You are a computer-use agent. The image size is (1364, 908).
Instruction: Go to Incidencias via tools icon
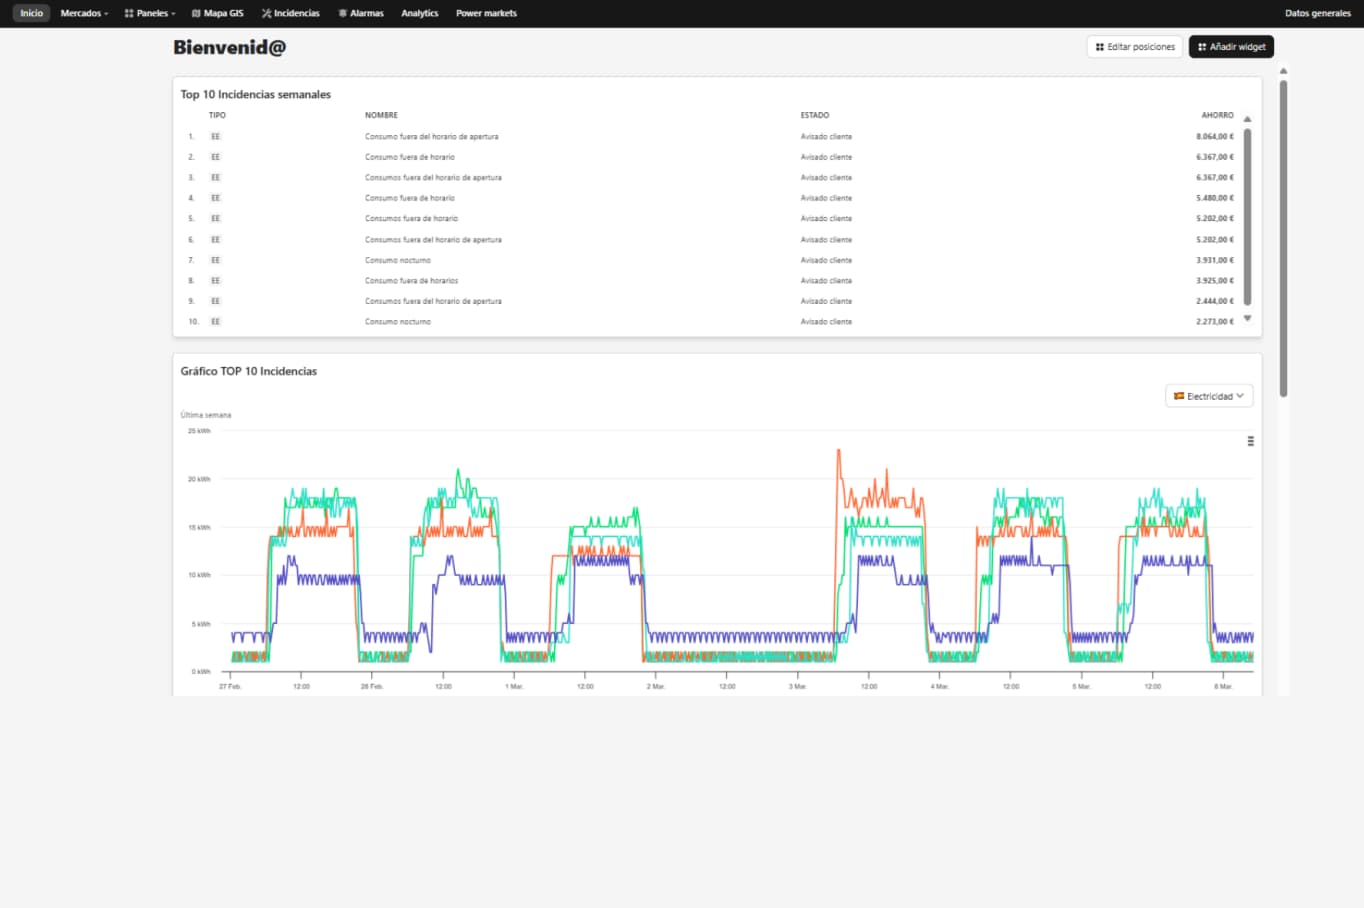(267, 13)
